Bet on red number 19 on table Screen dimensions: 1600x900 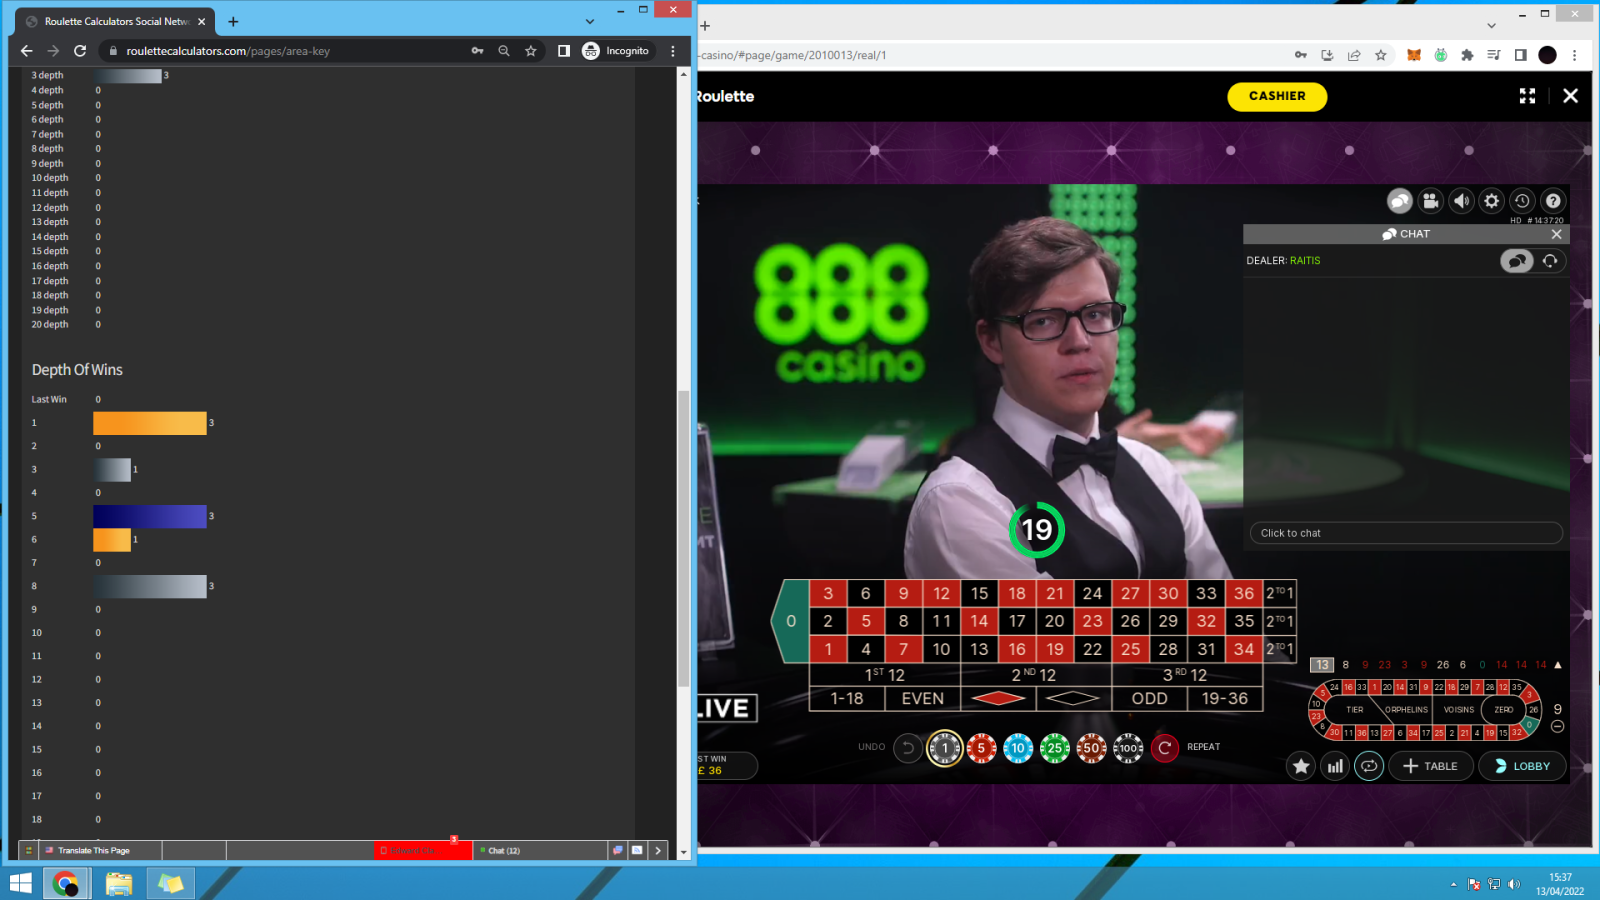pos(1055,649)
